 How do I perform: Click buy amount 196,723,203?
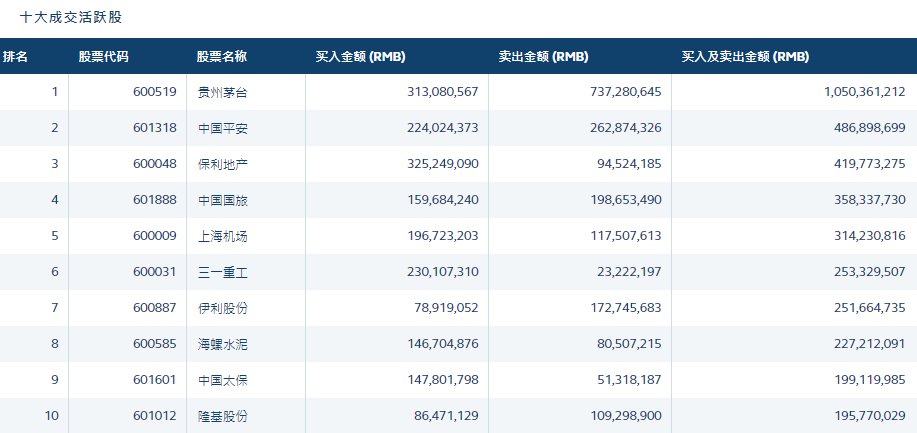(443, 236)
